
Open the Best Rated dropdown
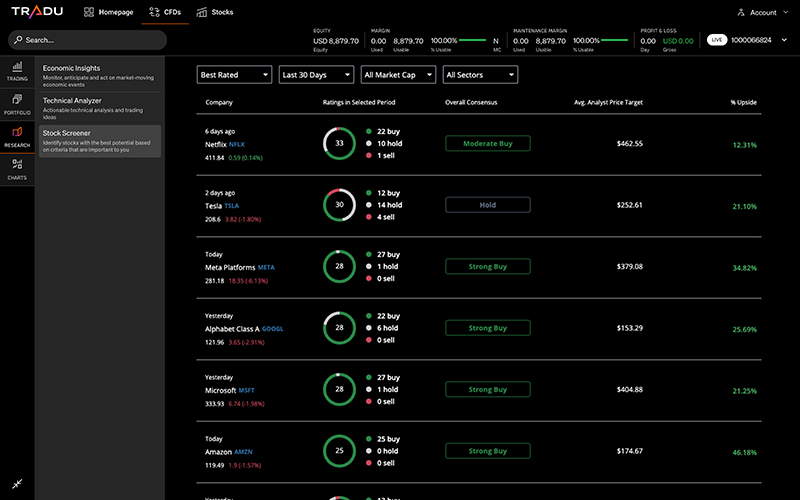tap(234, 74)
